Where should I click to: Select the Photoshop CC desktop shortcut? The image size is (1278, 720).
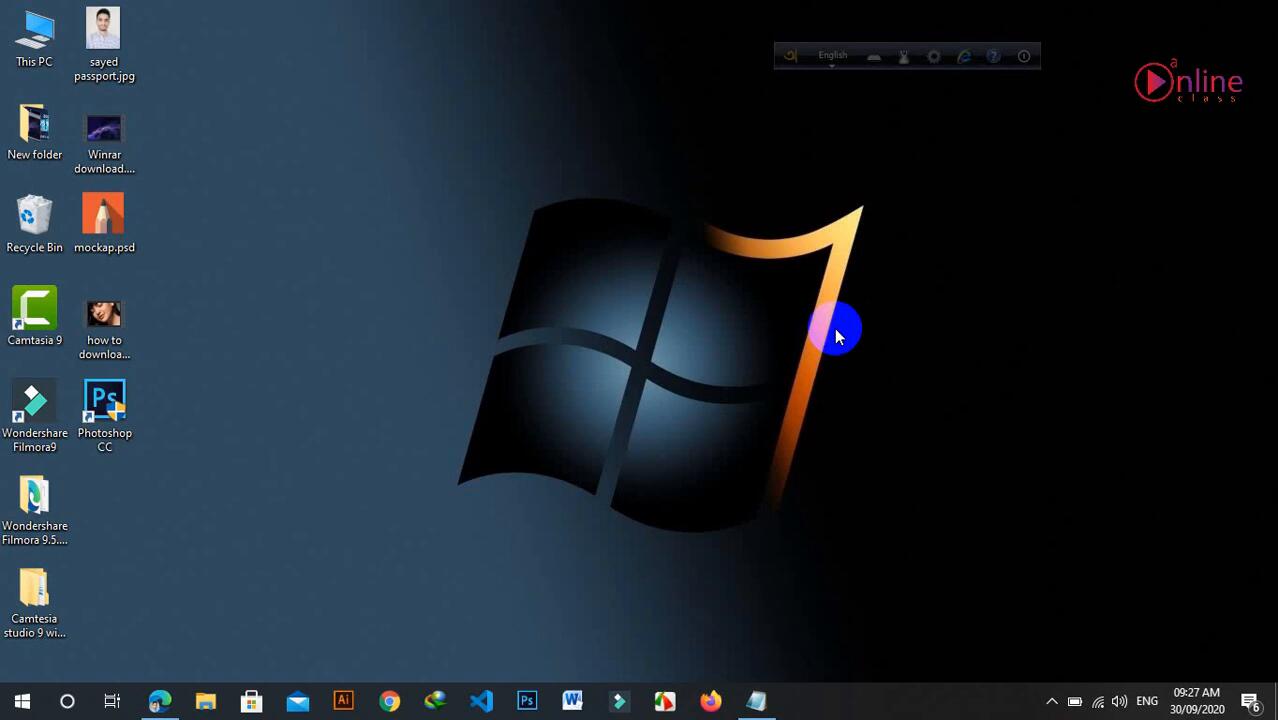coord(104,416)
